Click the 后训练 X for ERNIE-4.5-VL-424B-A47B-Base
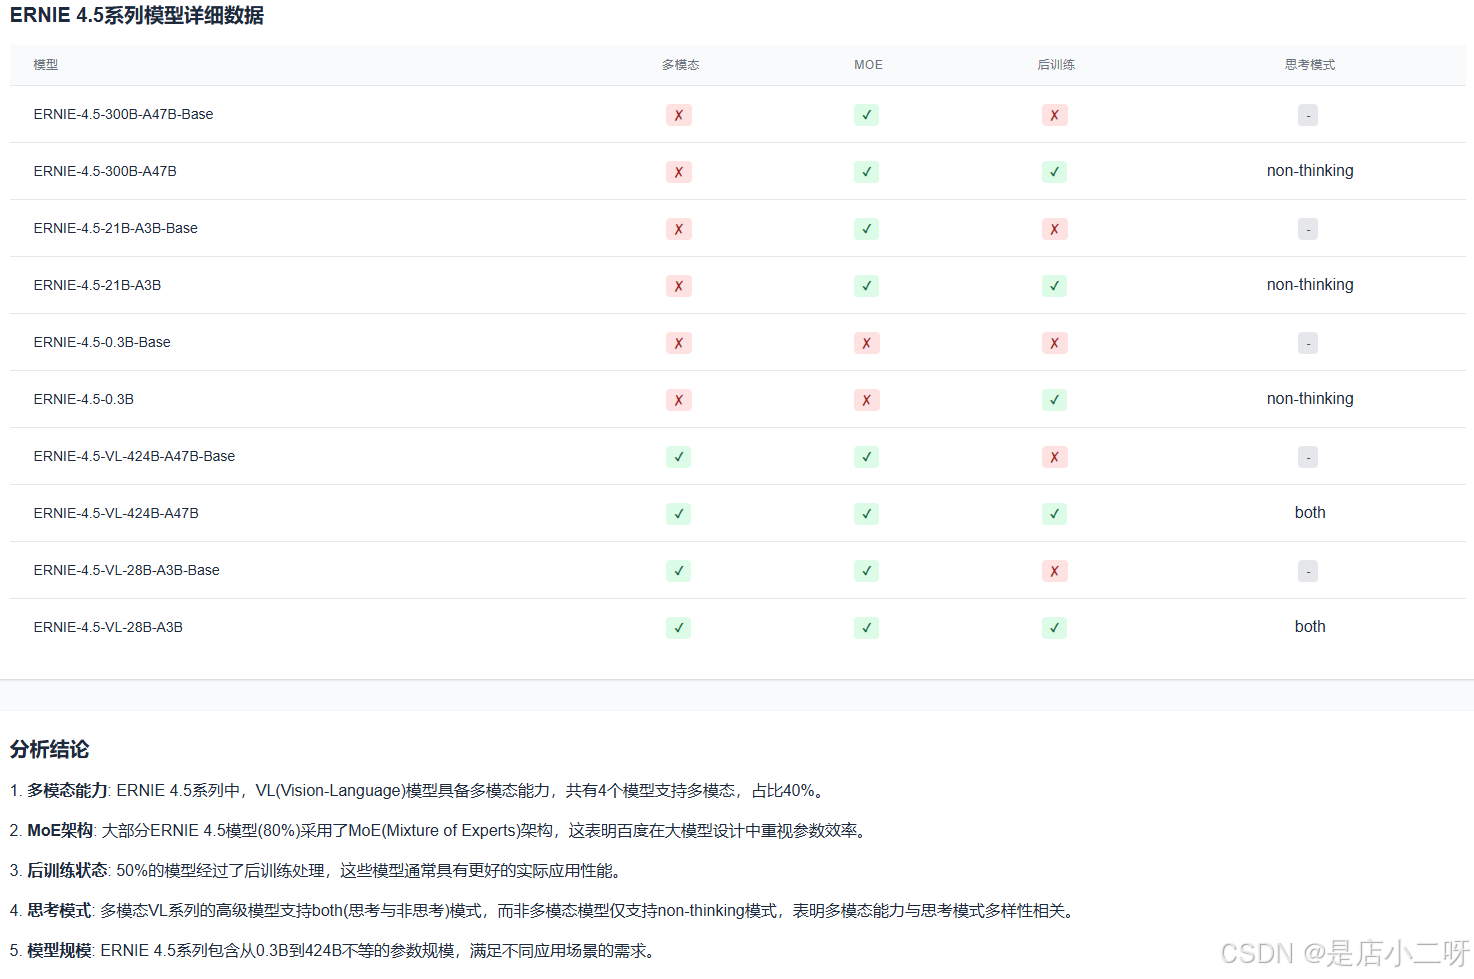This screenshot has width=1474, height=979. tap(1055, 457)
